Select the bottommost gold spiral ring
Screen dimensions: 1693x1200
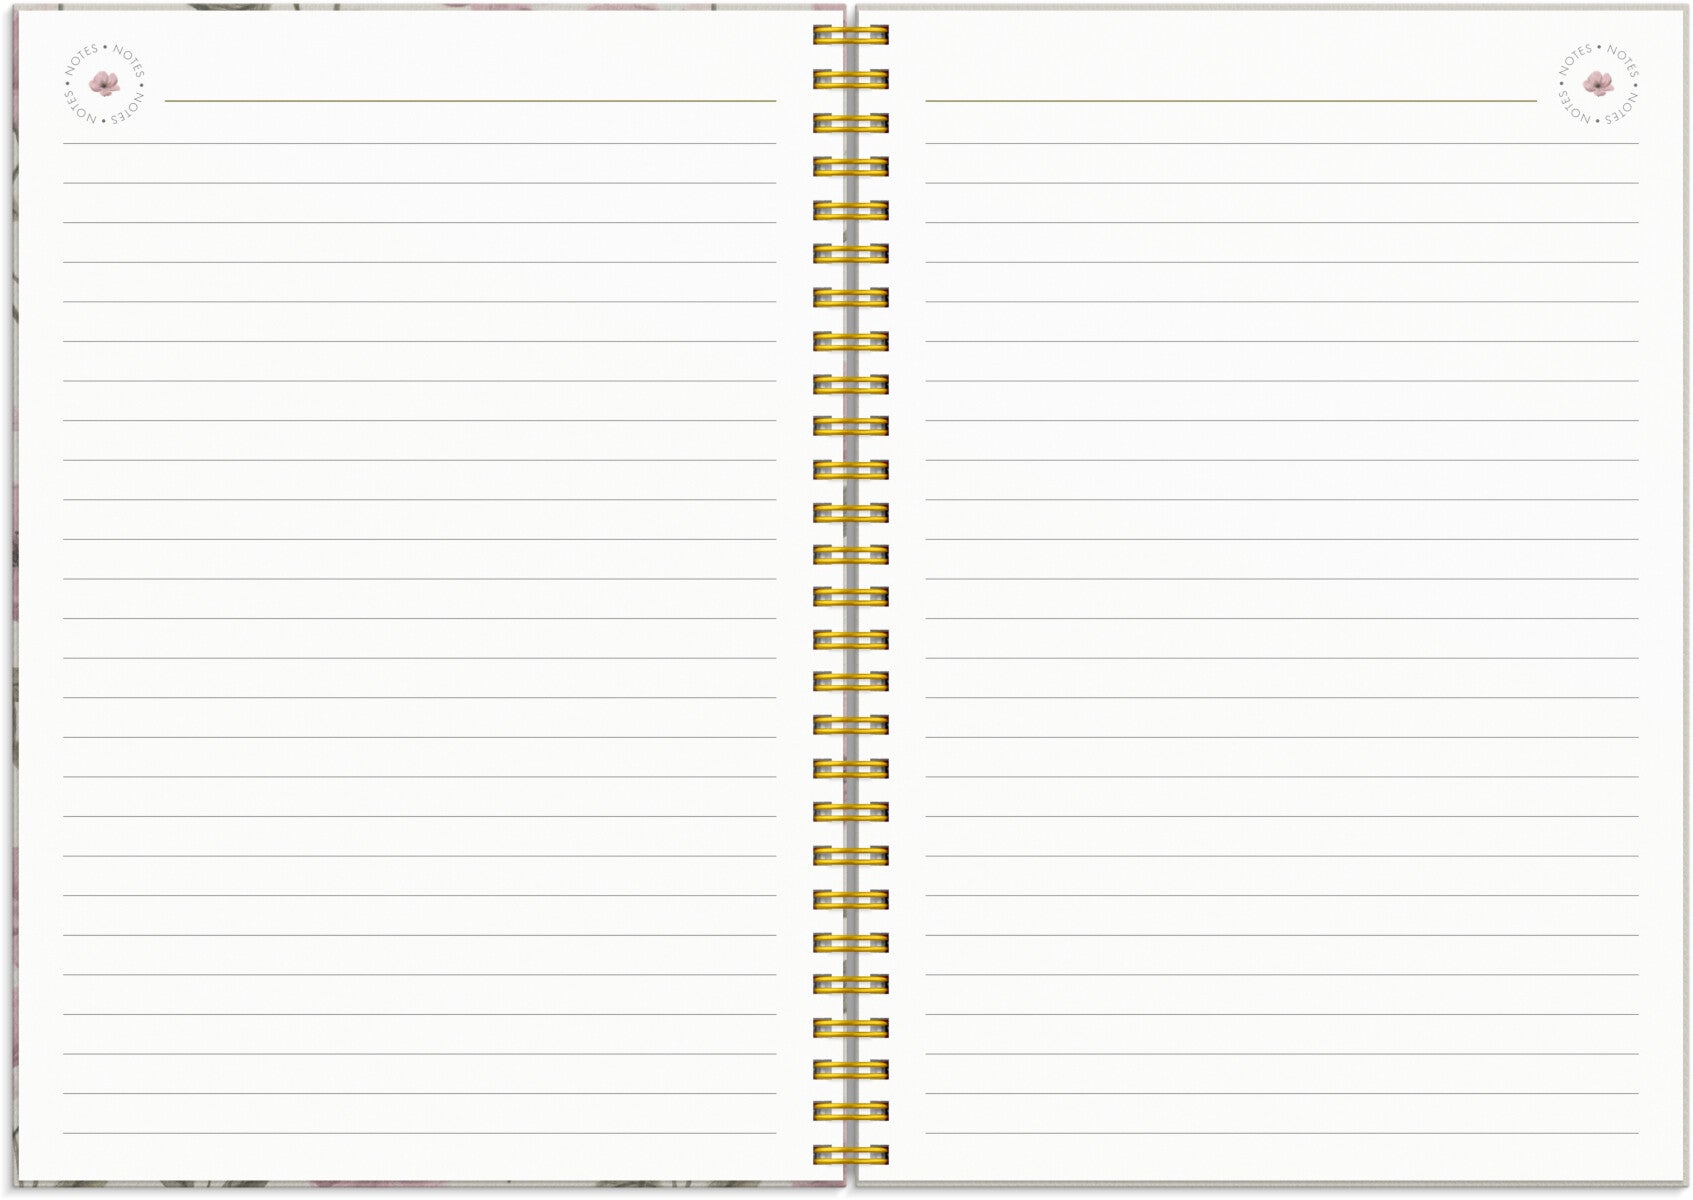(850, 1155)
